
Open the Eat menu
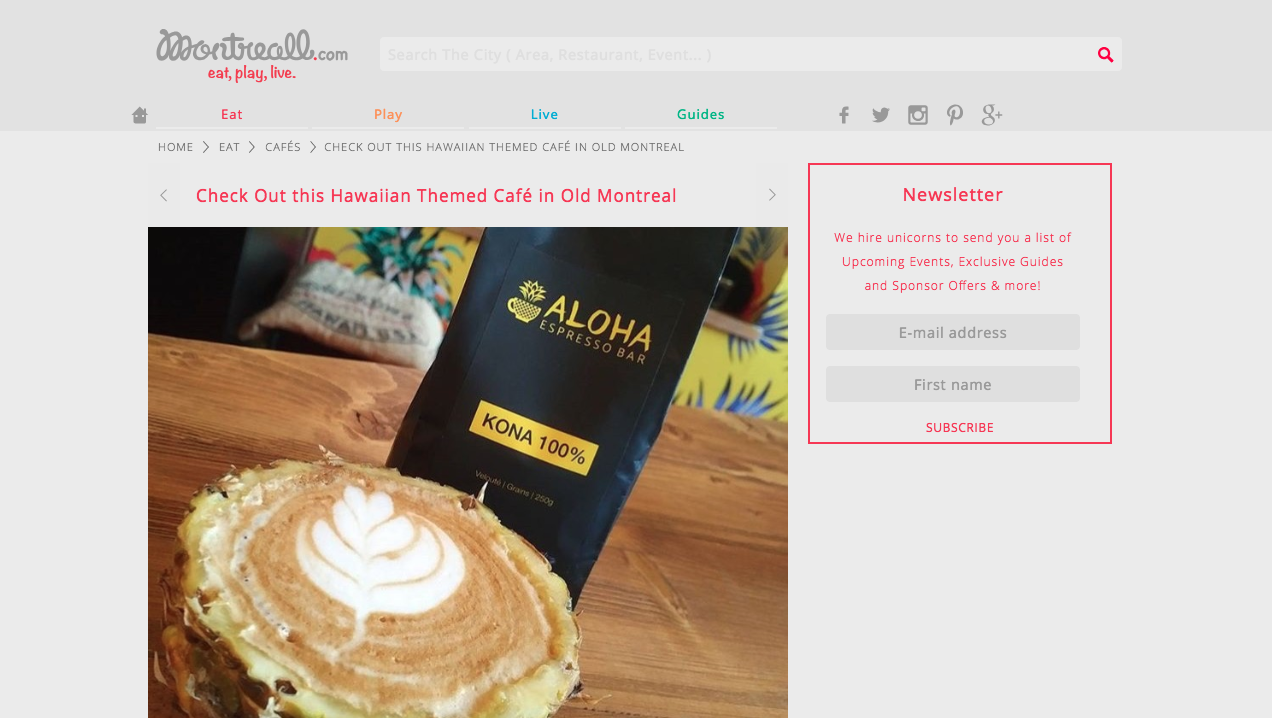coord(232,114)
